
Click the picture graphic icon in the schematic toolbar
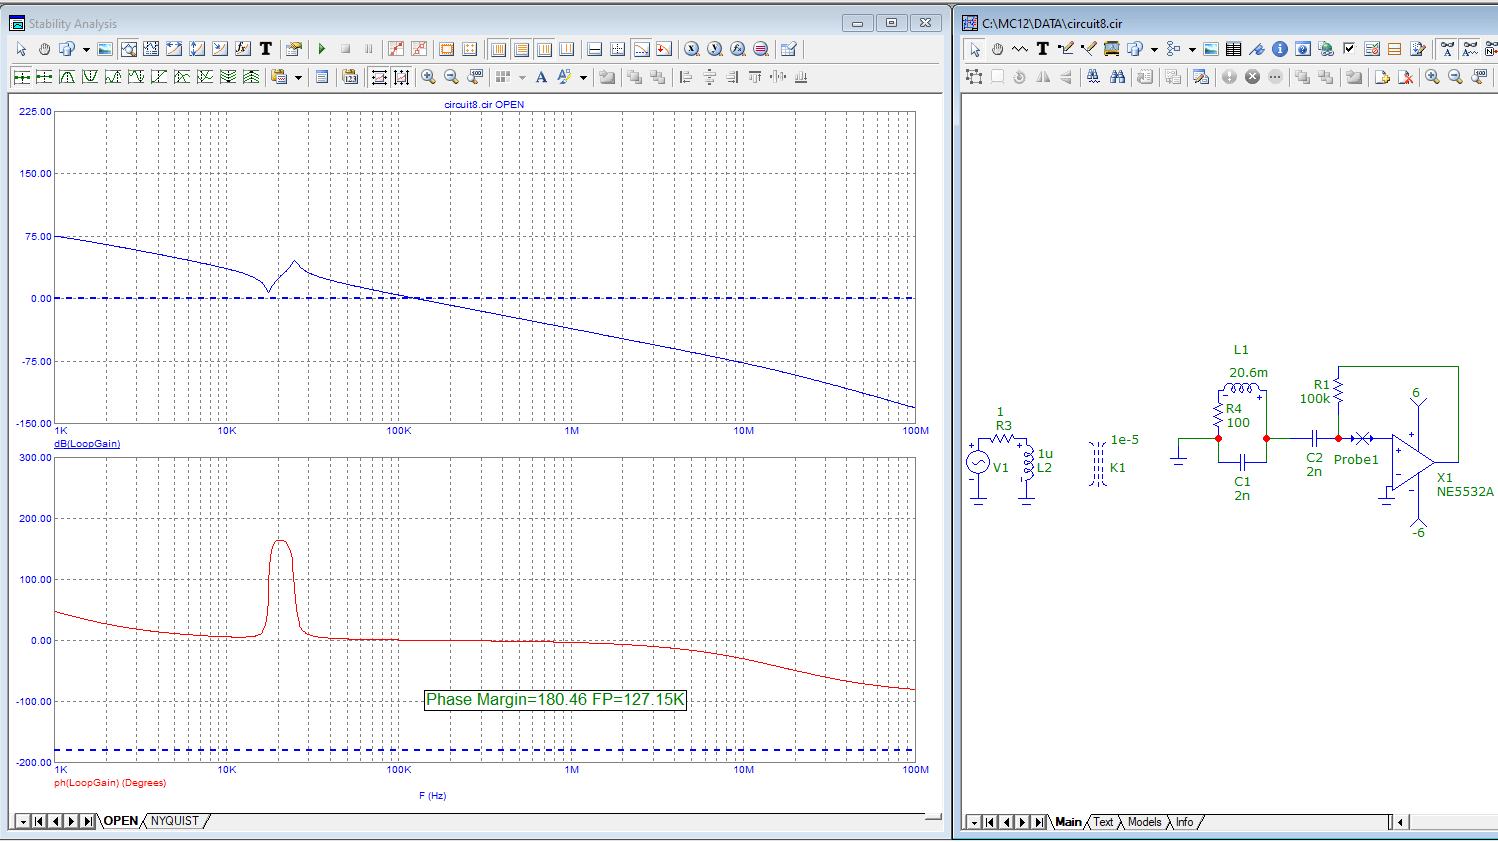[1211, 48]
